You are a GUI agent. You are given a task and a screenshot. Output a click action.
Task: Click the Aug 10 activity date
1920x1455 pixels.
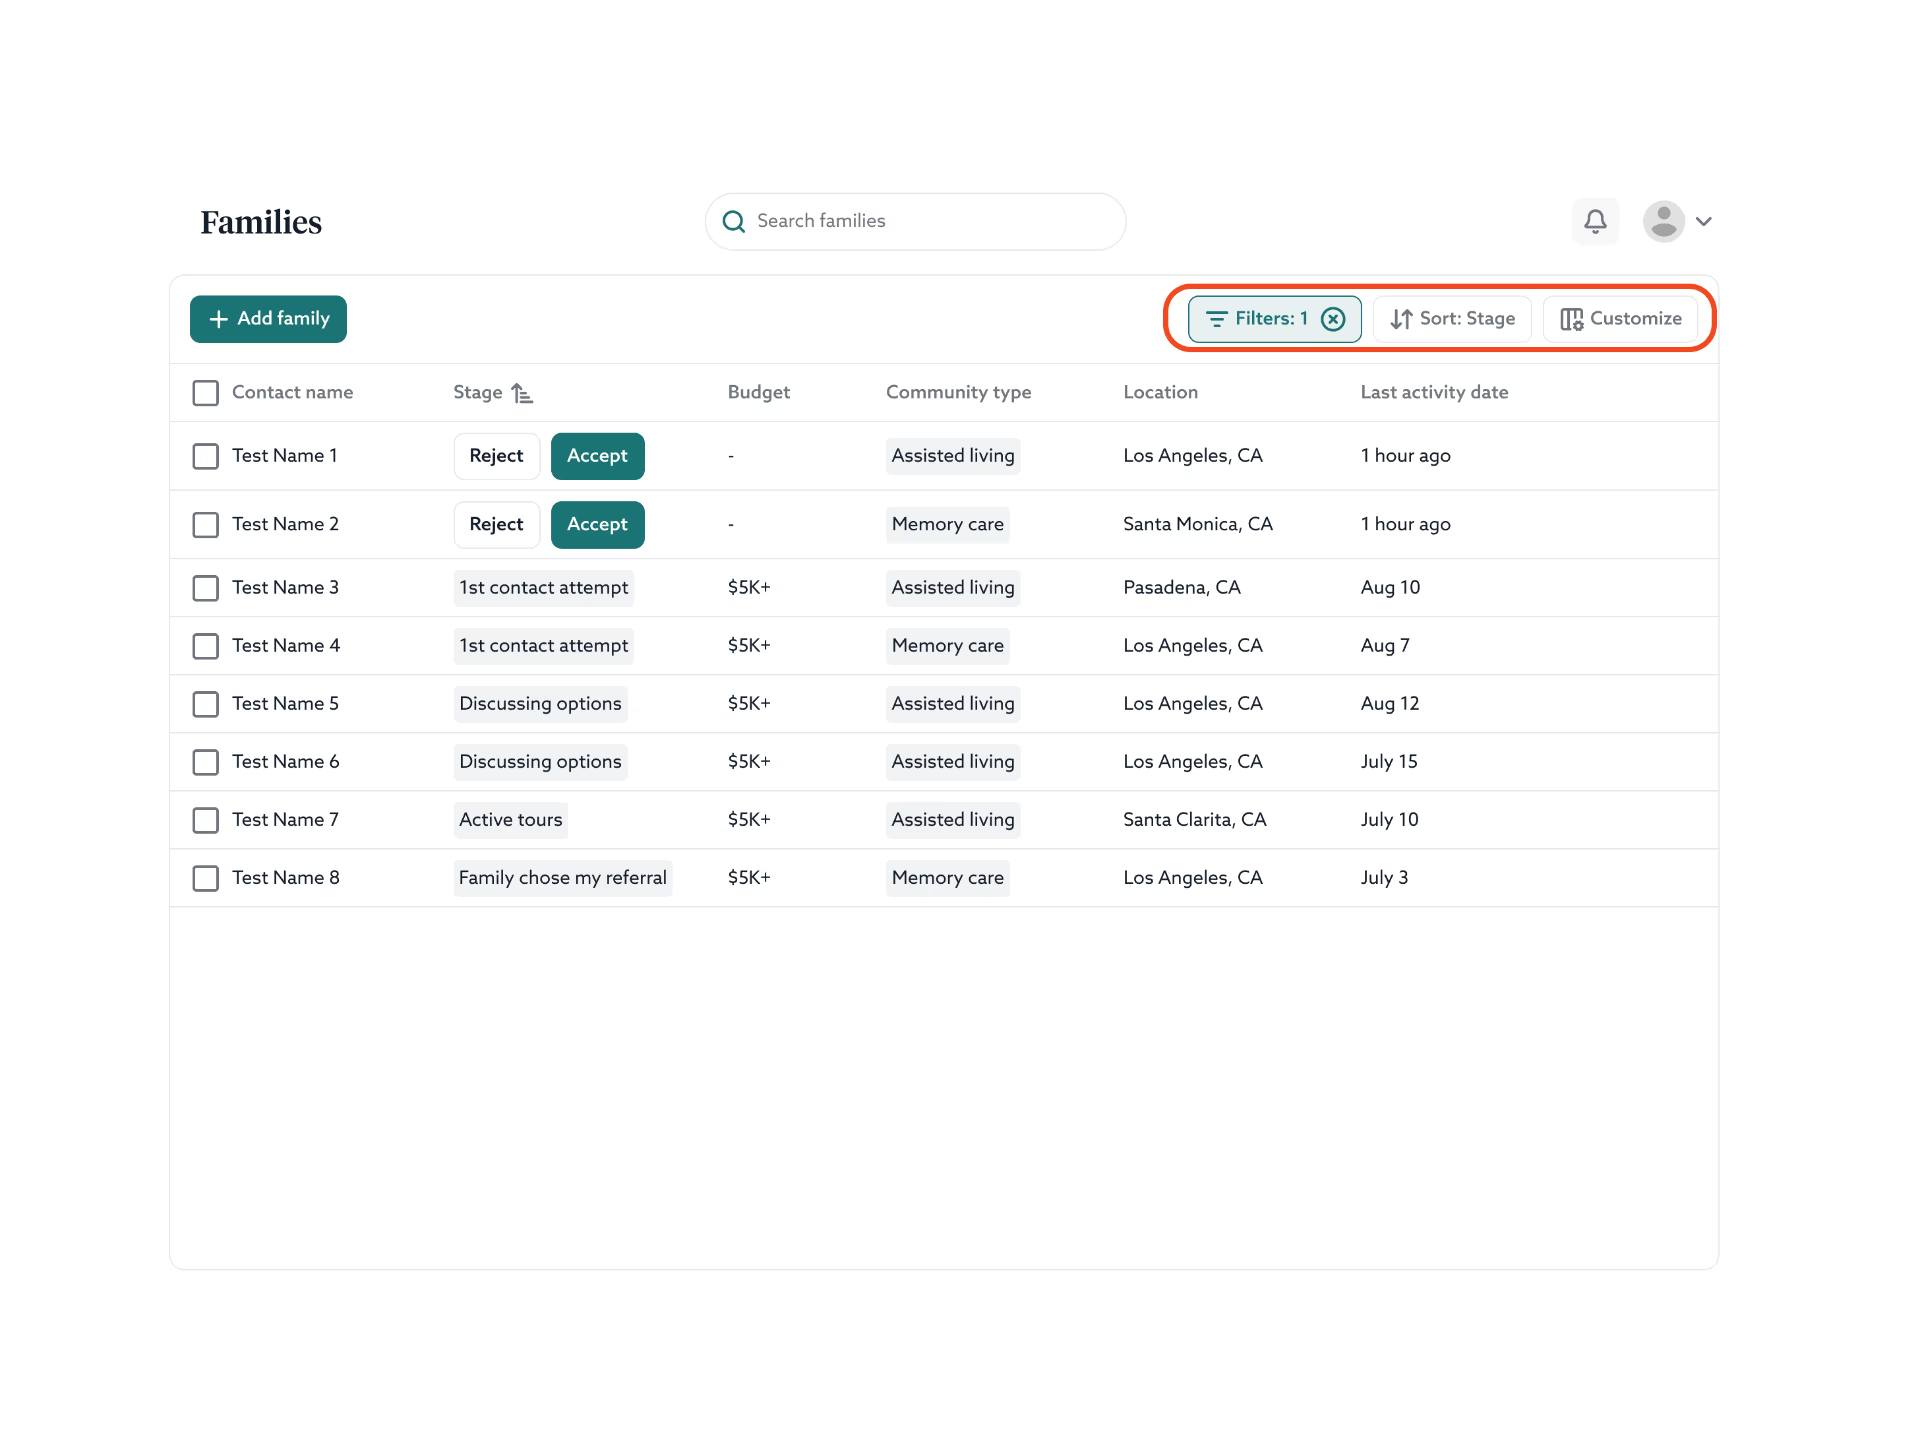click(1390, 588)
